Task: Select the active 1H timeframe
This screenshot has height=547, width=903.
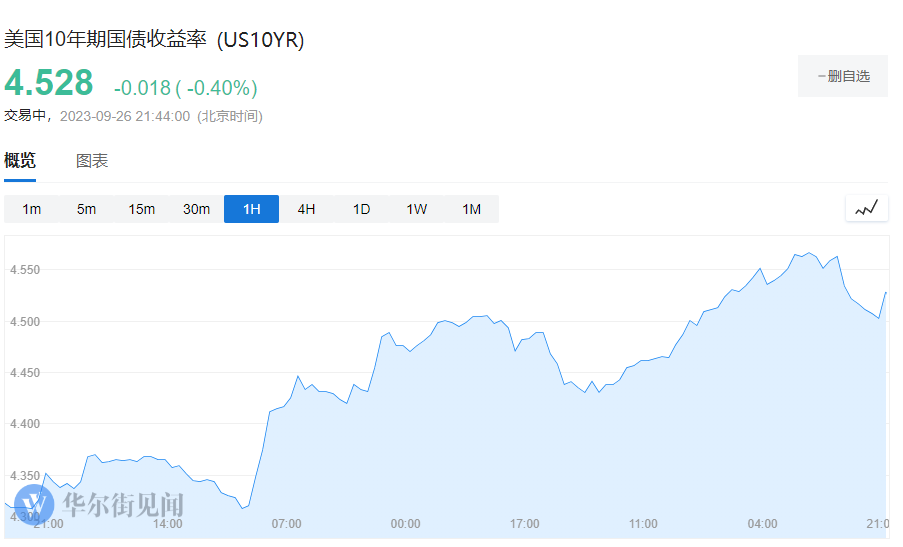Action: [x=251, y=209]
